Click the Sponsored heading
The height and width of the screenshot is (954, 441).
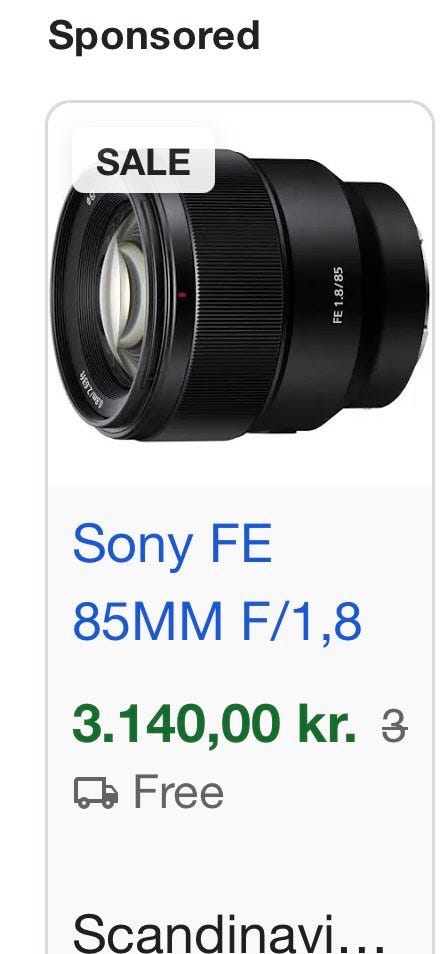[154, 35]
